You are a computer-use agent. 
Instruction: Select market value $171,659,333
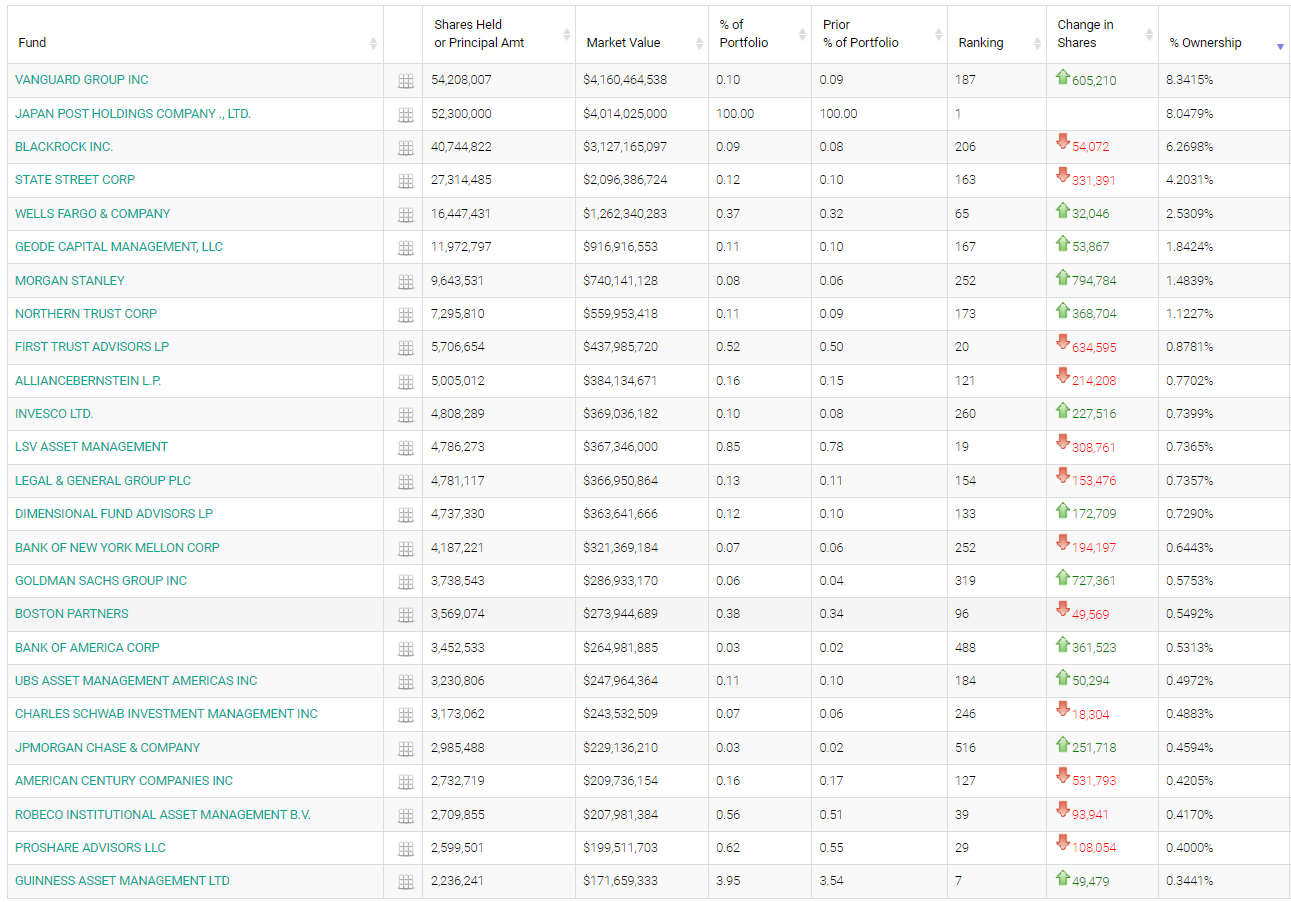620,881
